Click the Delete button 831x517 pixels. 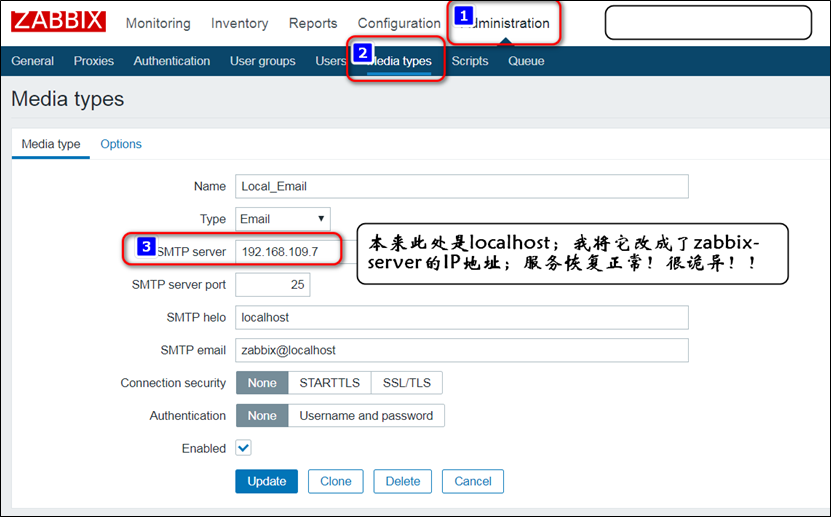click(x=403, y=481)
